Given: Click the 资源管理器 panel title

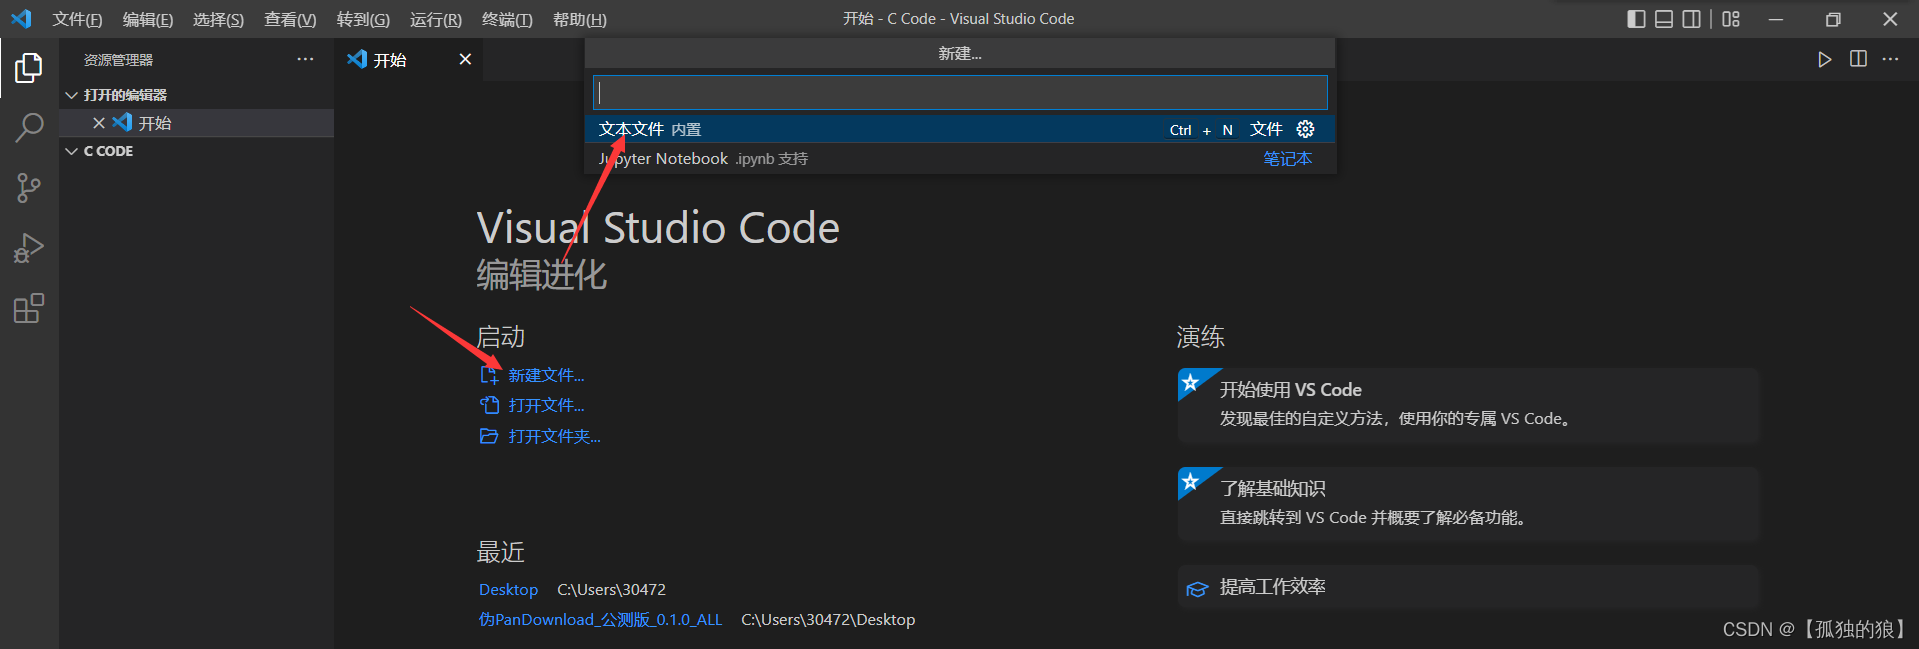Looking at the screenshot, I should (118, 60).
